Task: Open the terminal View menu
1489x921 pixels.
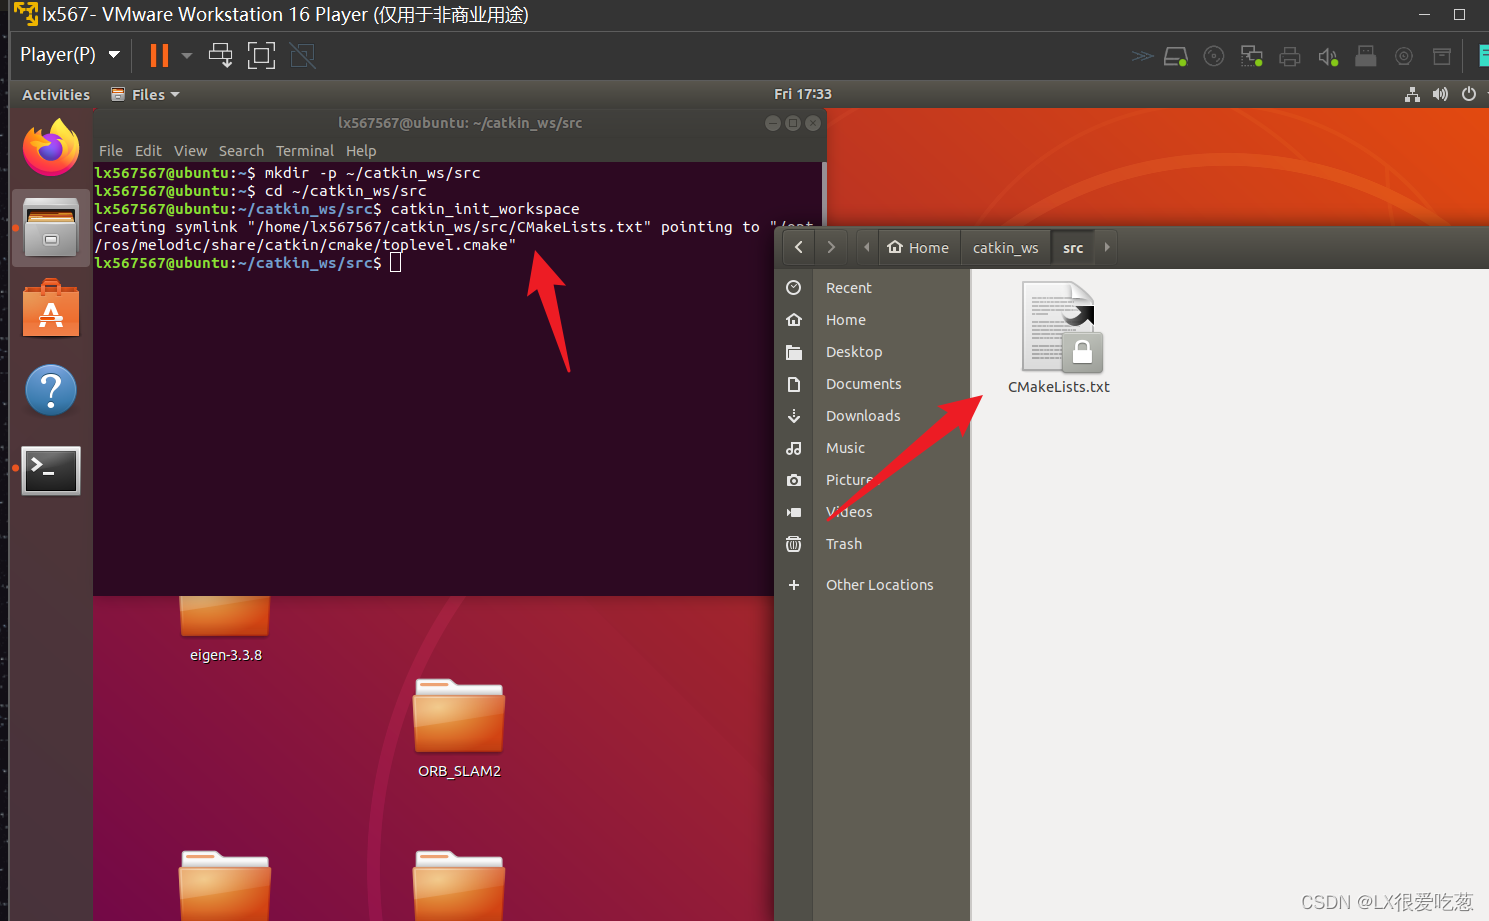Action: point(190,151)
